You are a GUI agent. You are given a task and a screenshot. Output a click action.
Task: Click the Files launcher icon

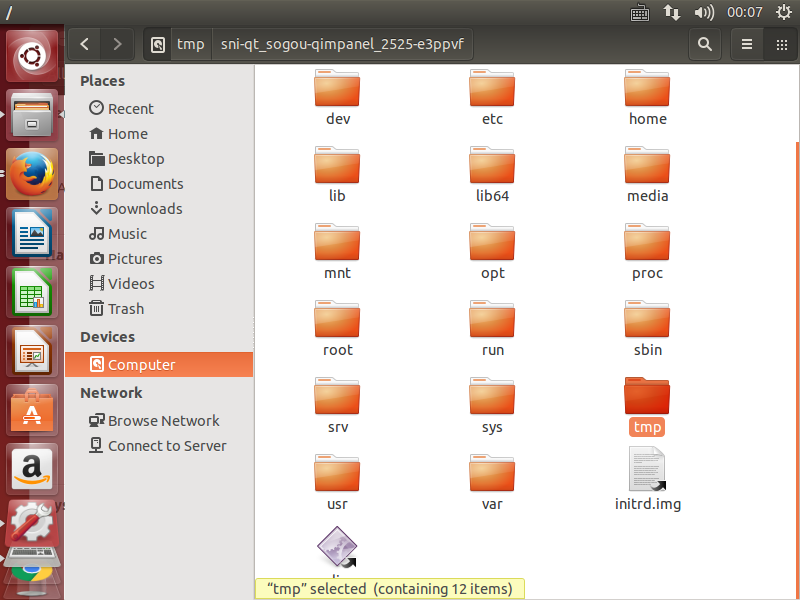tap(32, 114)
